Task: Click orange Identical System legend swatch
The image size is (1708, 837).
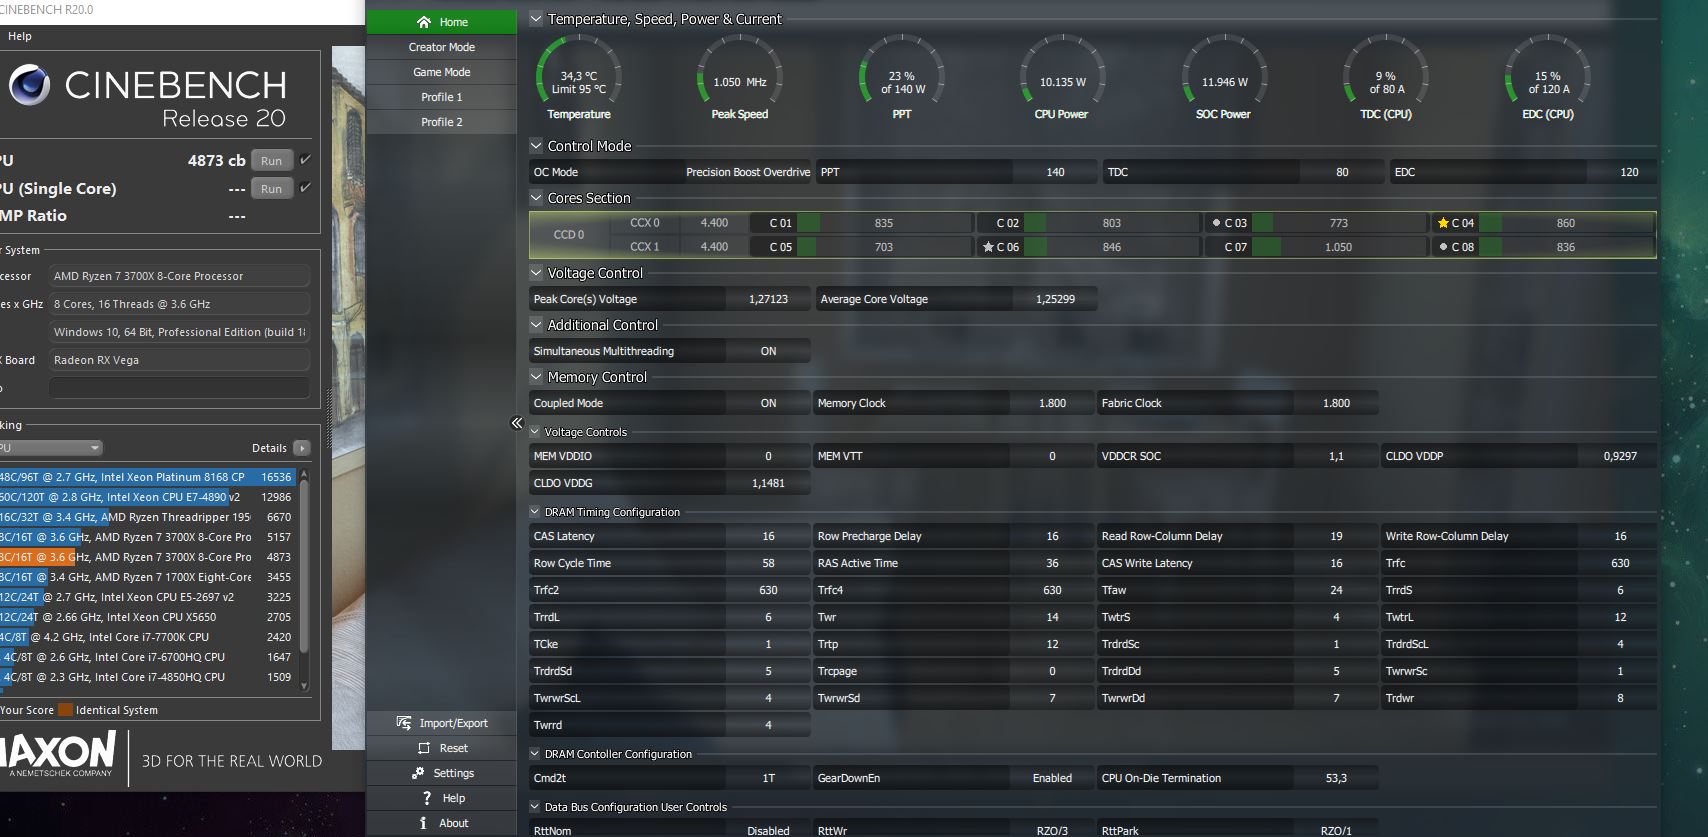Action: [x=65, y=710]
